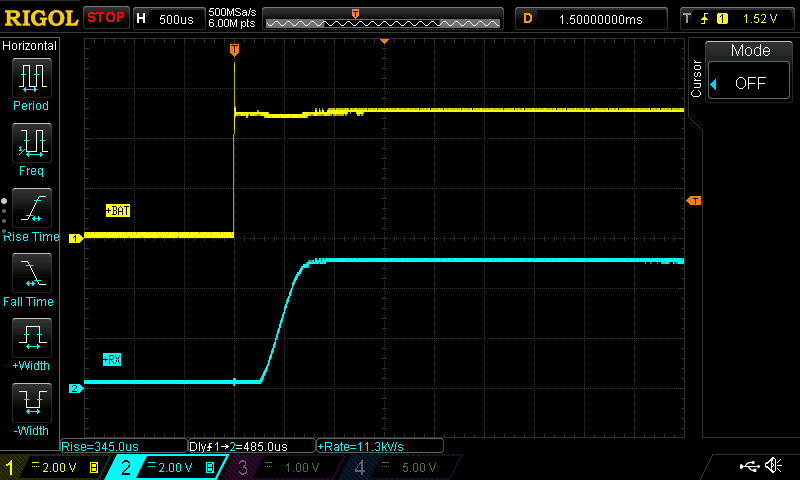800x480 pixels.
Task: Click the orange D delay icon
Action: pos(528,19)
